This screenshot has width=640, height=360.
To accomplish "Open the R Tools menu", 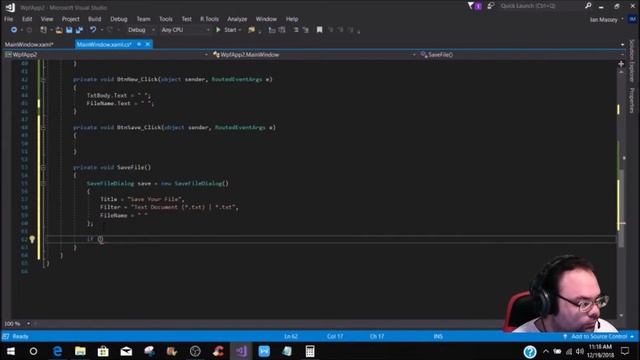I will point(209,19).
